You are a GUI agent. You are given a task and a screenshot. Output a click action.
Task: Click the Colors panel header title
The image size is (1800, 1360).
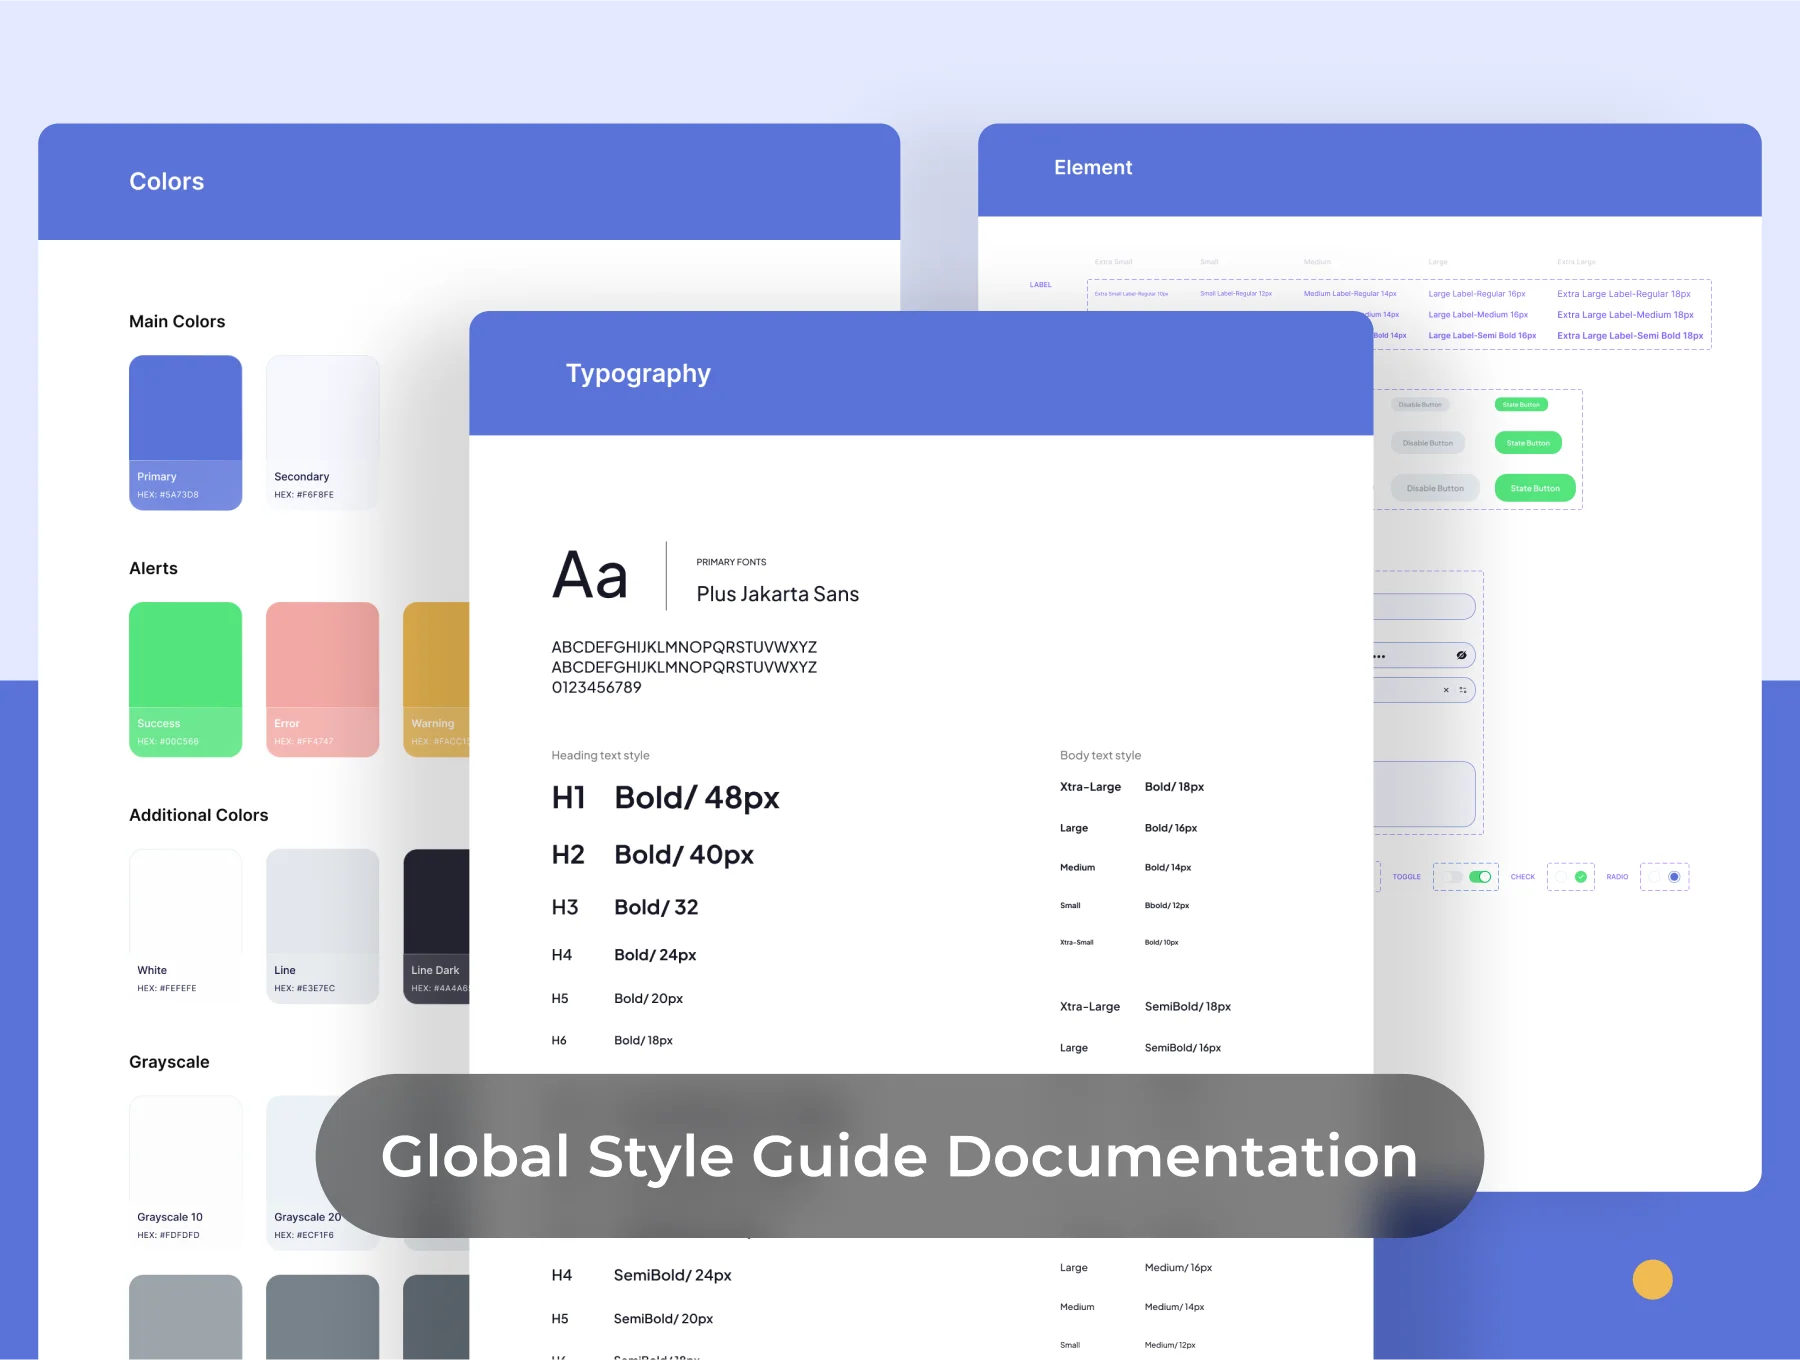click(166, 181)
